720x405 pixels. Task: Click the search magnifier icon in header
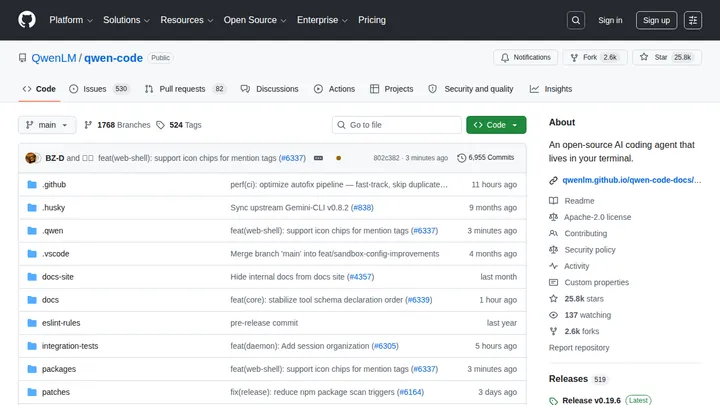click(x=575, y=20)
